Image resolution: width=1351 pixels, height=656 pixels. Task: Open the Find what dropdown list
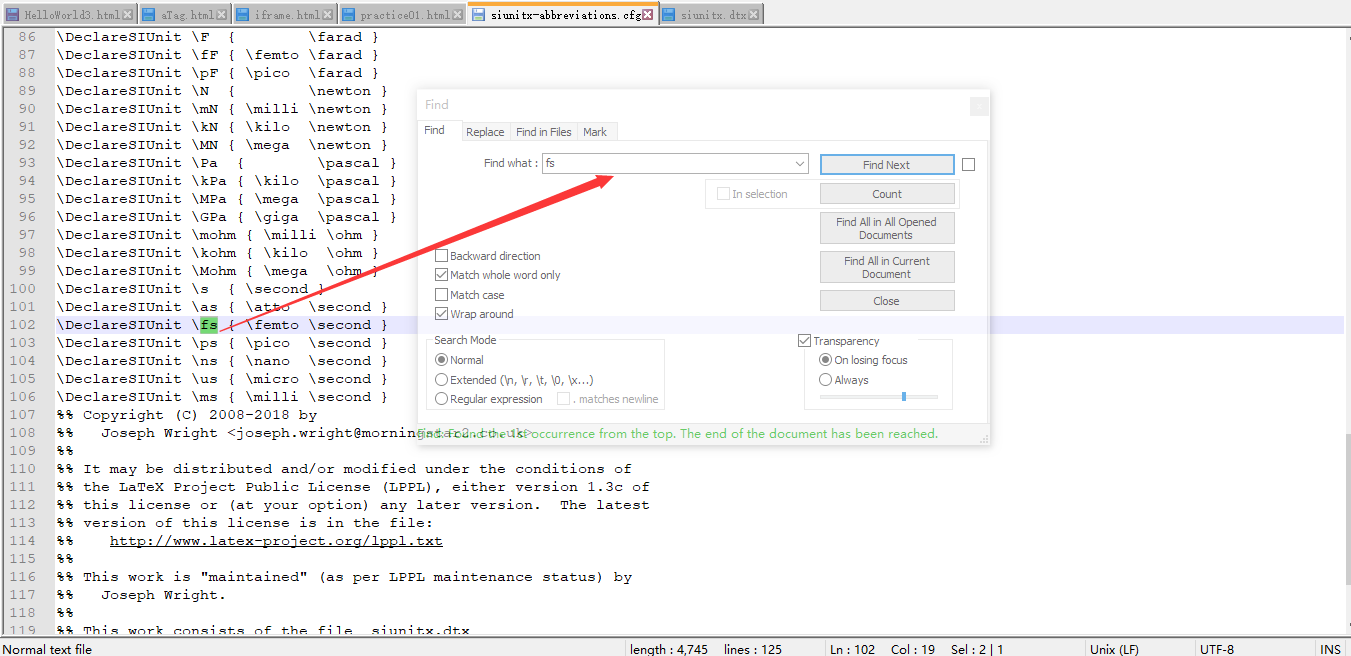799,163
